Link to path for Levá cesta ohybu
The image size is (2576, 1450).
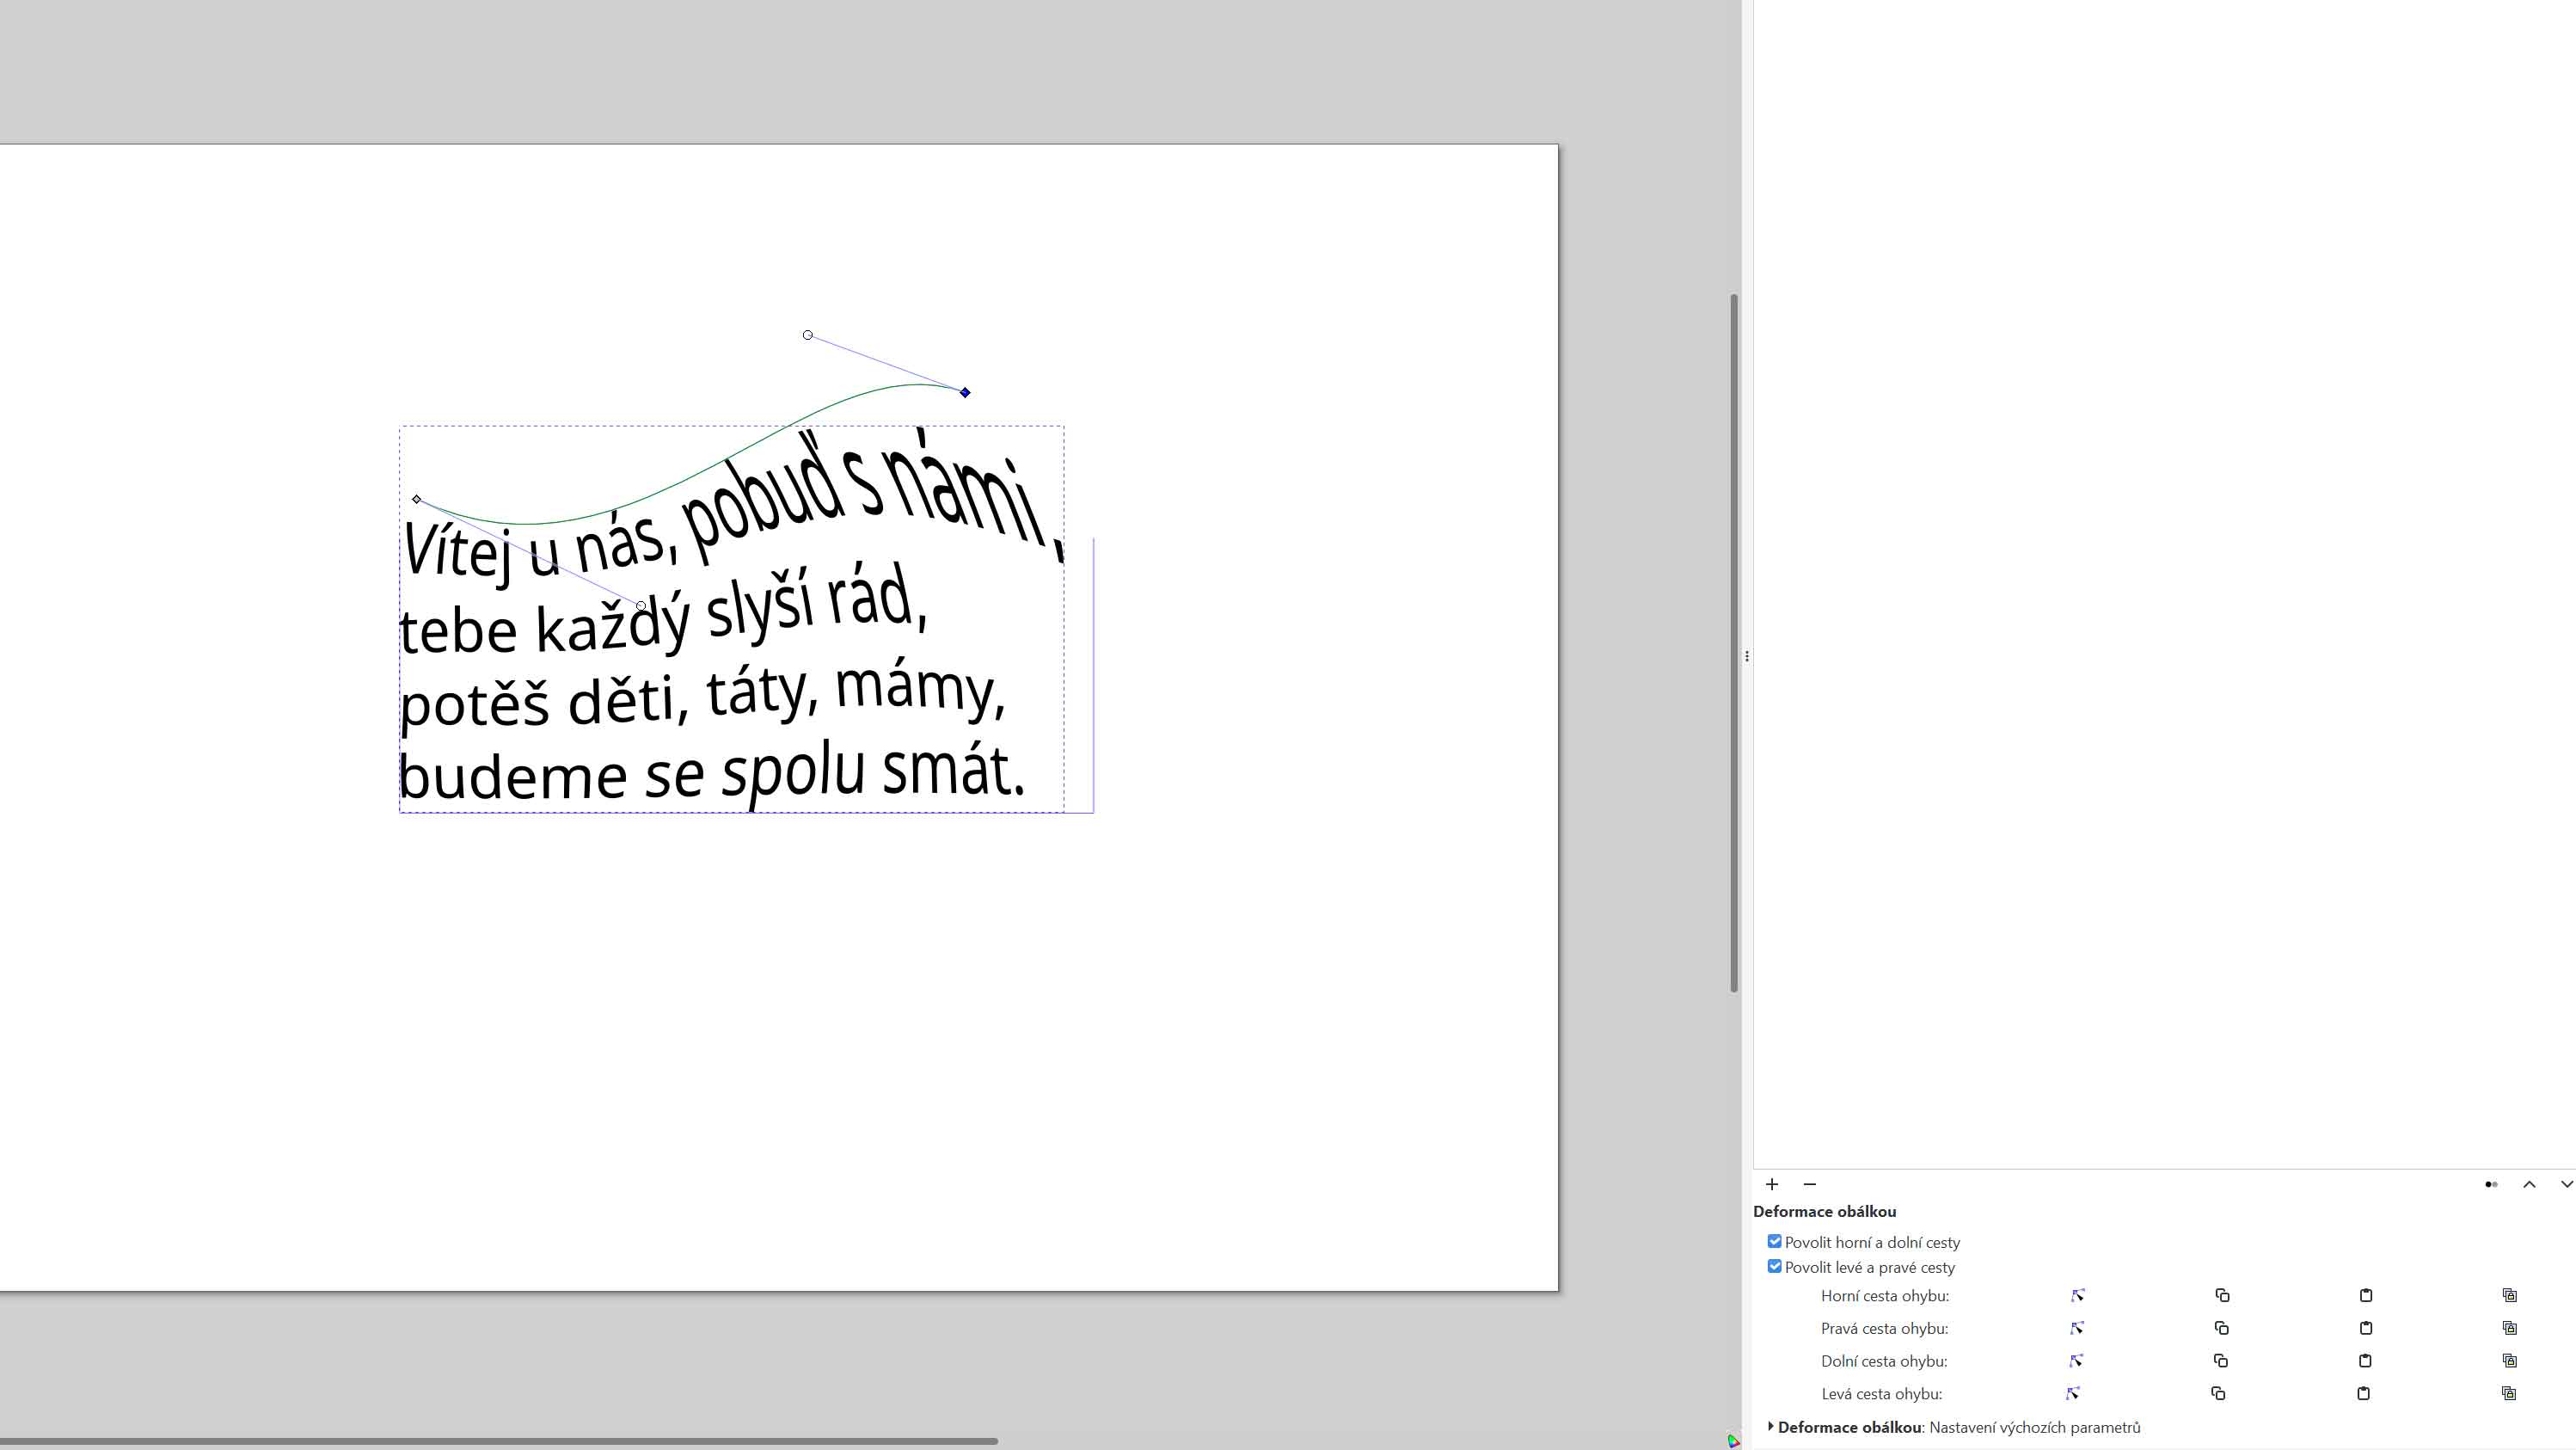(2508, 1393)
